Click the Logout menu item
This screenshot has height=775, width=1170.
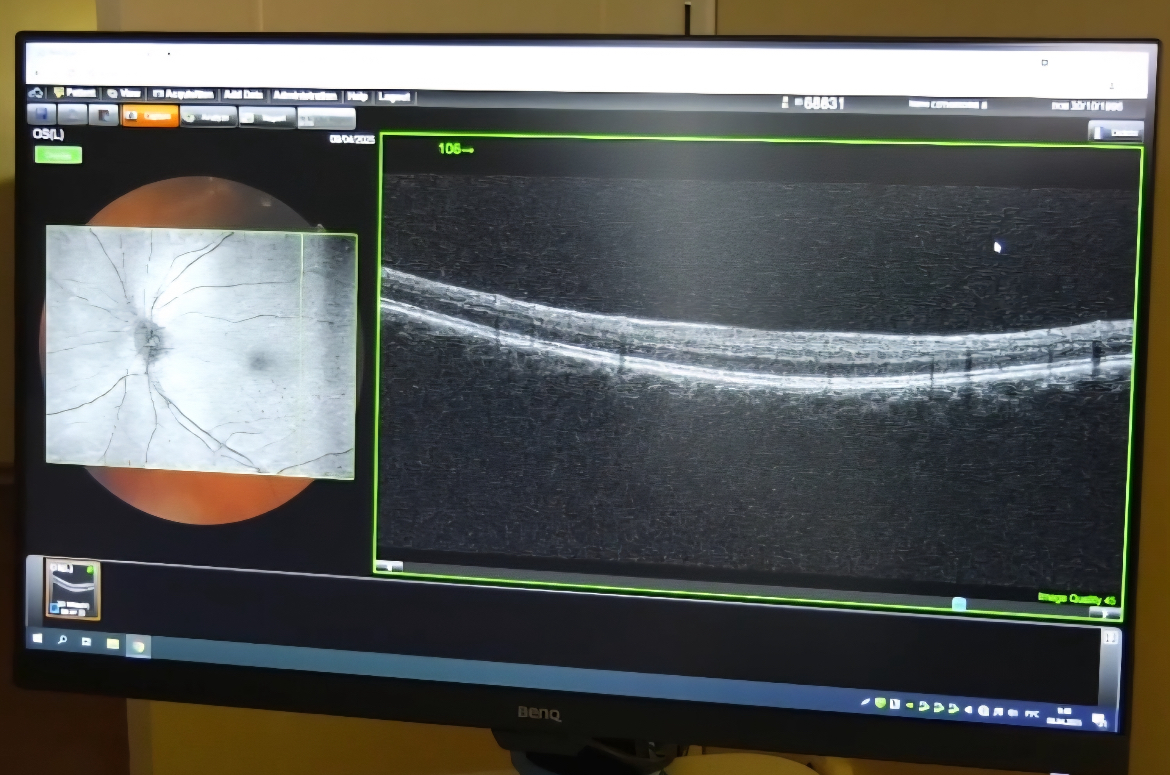point(394,97)
